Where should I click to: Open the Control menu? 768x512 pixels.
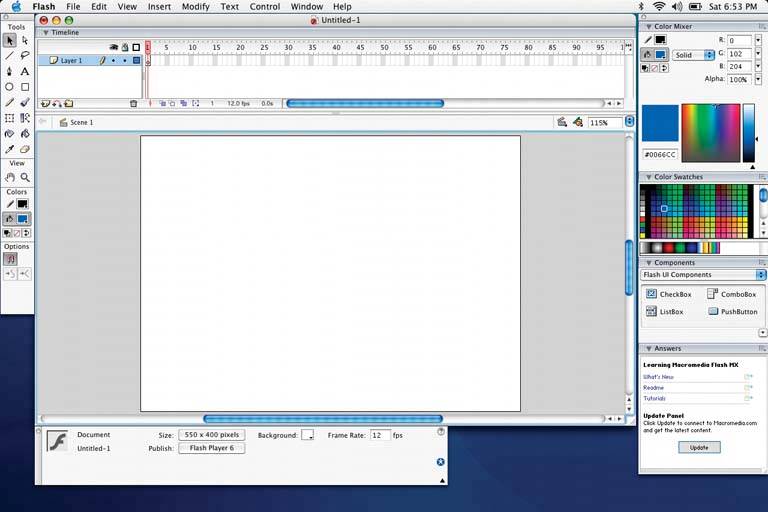click(265, 7)
